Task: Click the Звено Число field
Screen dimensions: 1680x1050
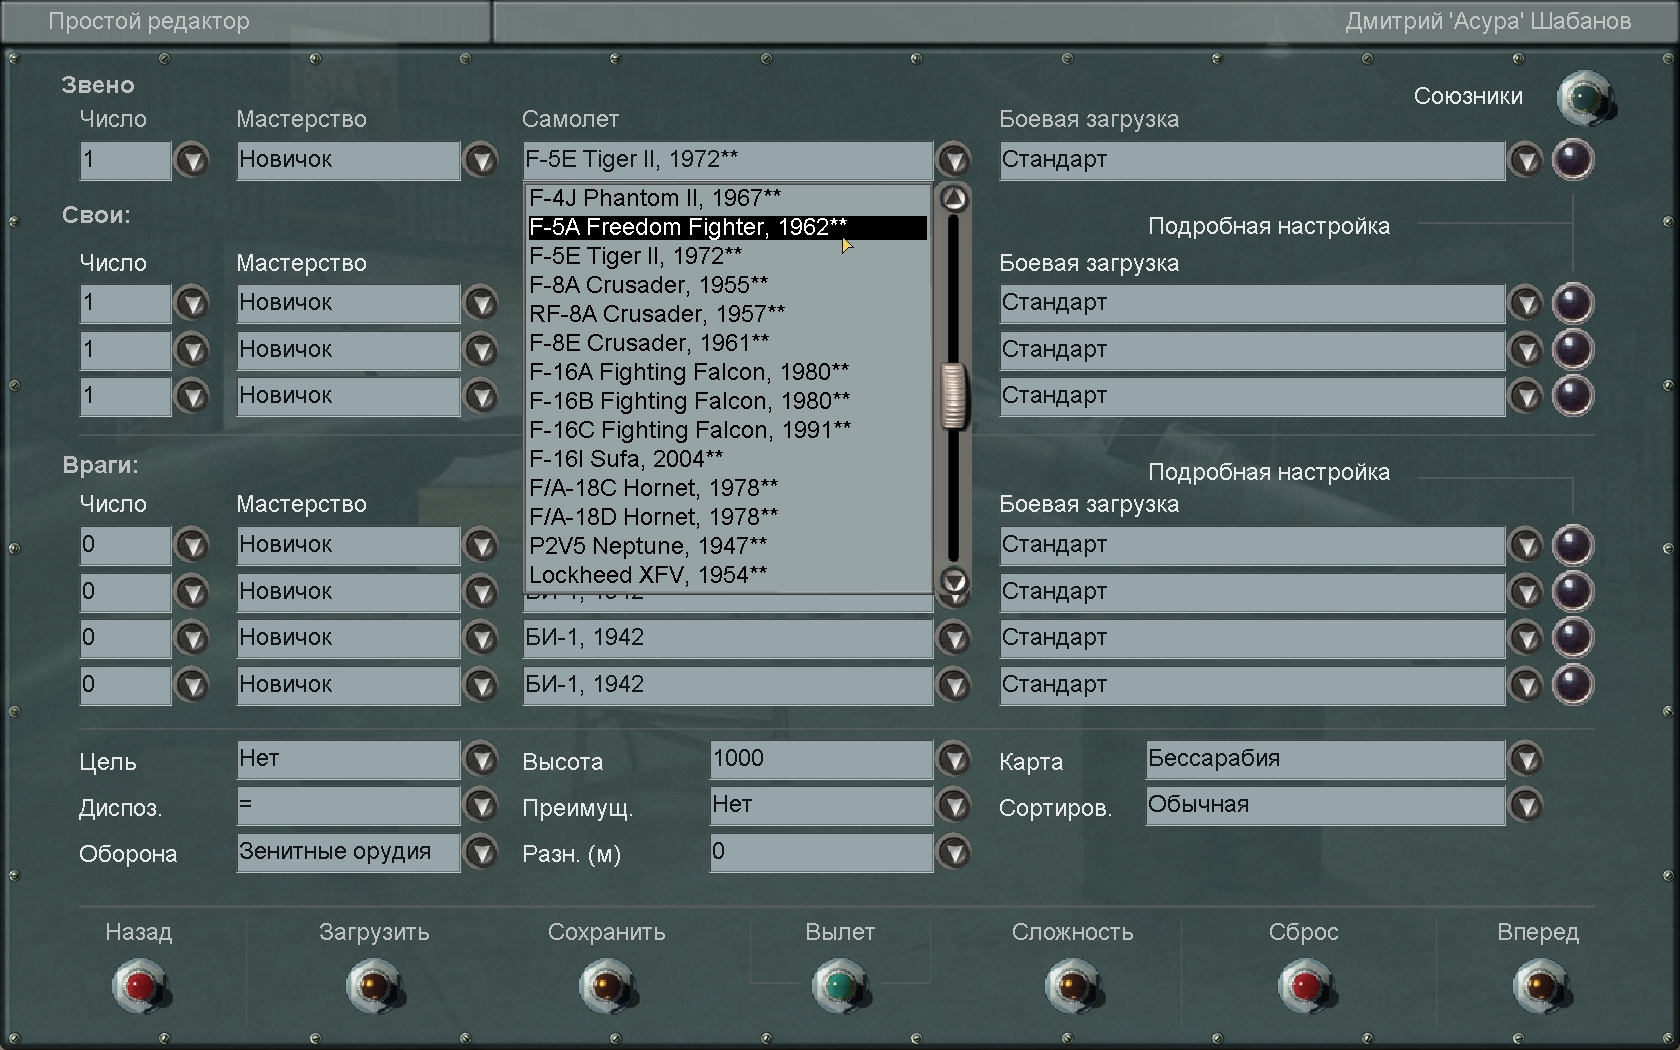Action: pyautogui.click(x=126, y=160)
